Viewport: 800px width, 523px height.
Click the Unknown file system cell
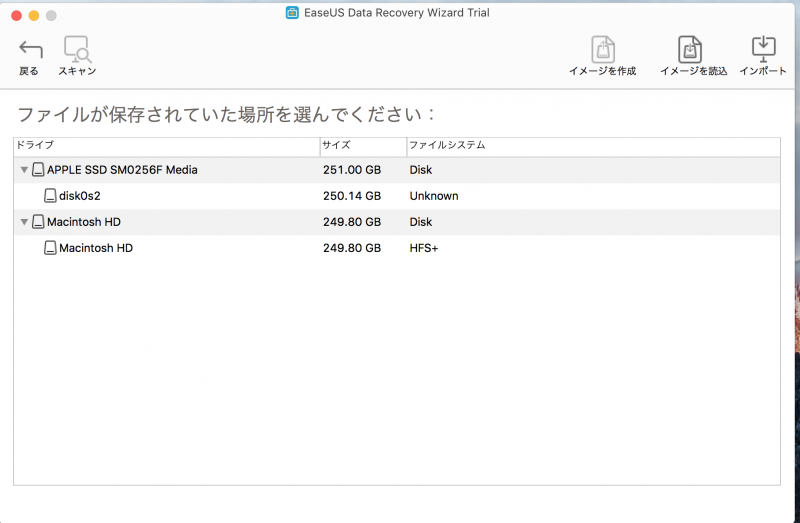(434, 196)
